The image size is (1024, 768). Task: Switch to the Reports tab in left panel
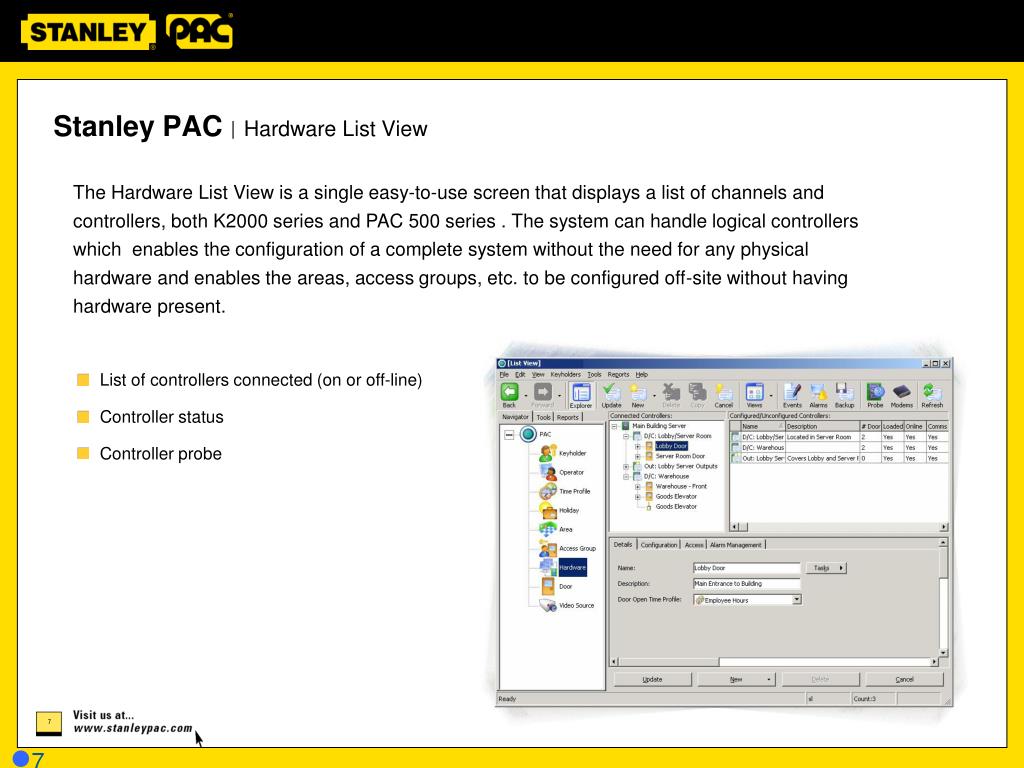pos(568,417)
